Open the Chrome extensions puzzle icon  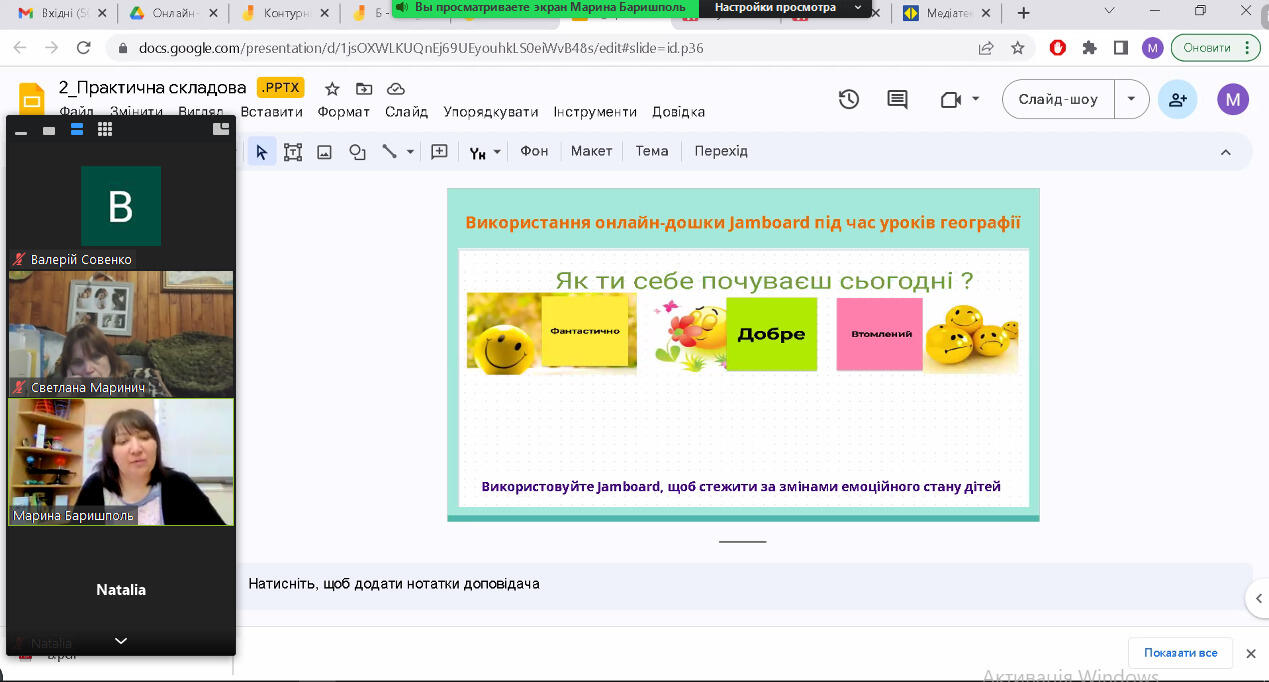click(x=1090, y=47)
